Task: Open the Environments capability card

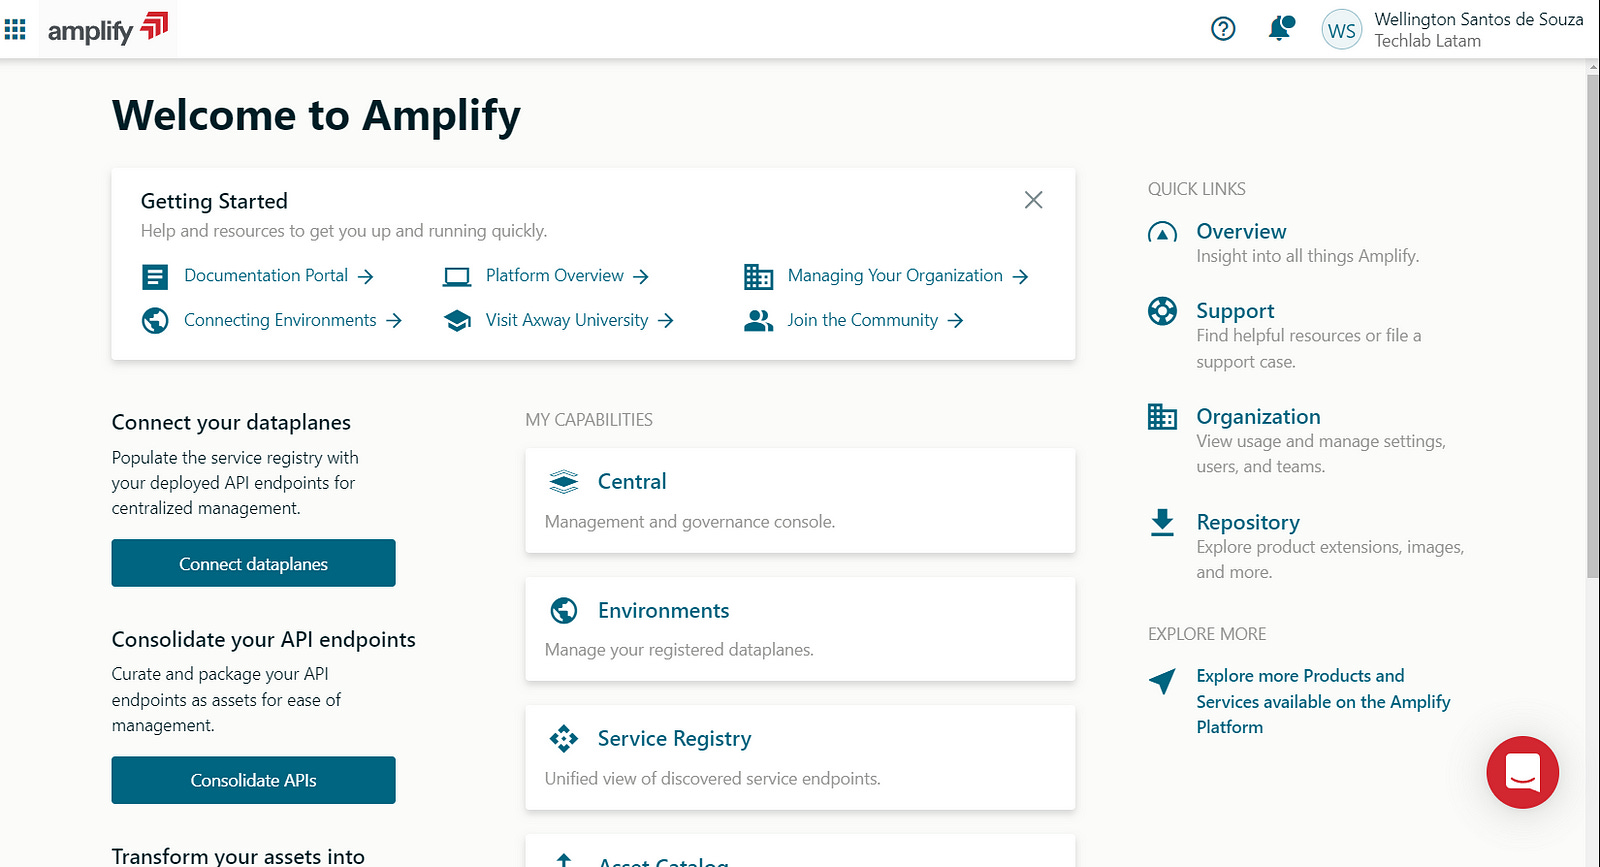Action: 800,629
